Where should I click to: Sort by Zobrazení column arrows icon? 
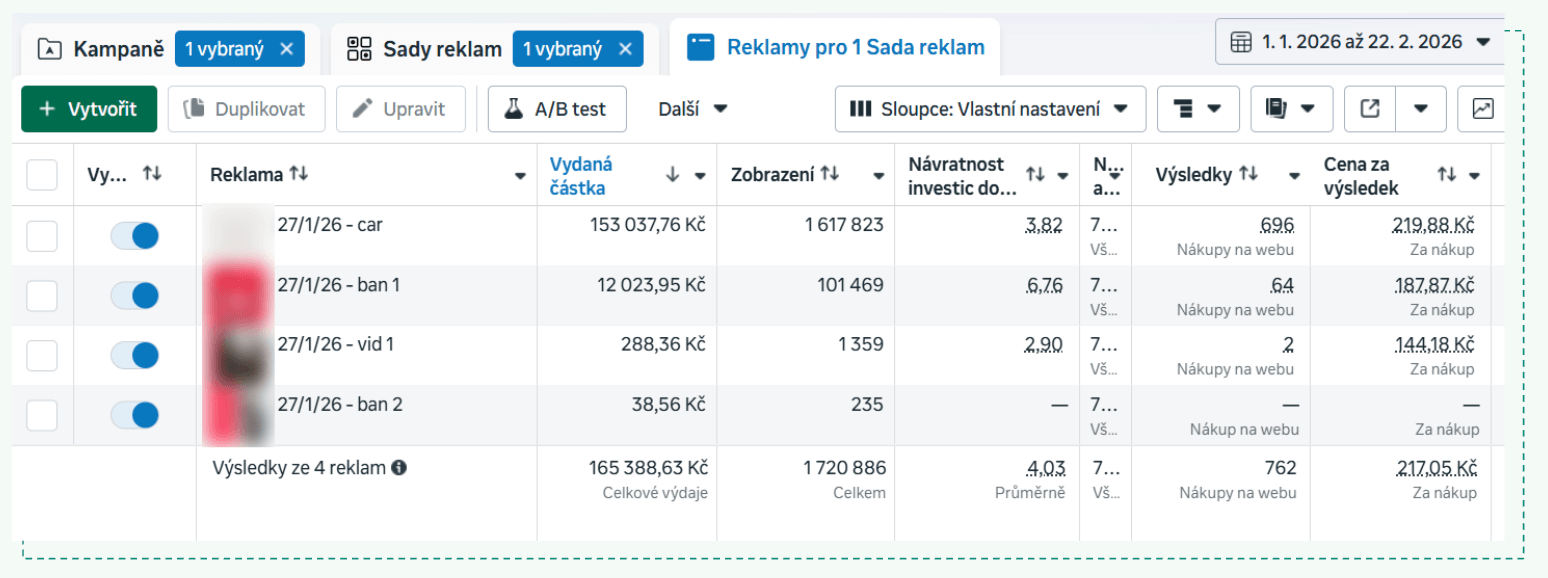click(x=830, y=174)
